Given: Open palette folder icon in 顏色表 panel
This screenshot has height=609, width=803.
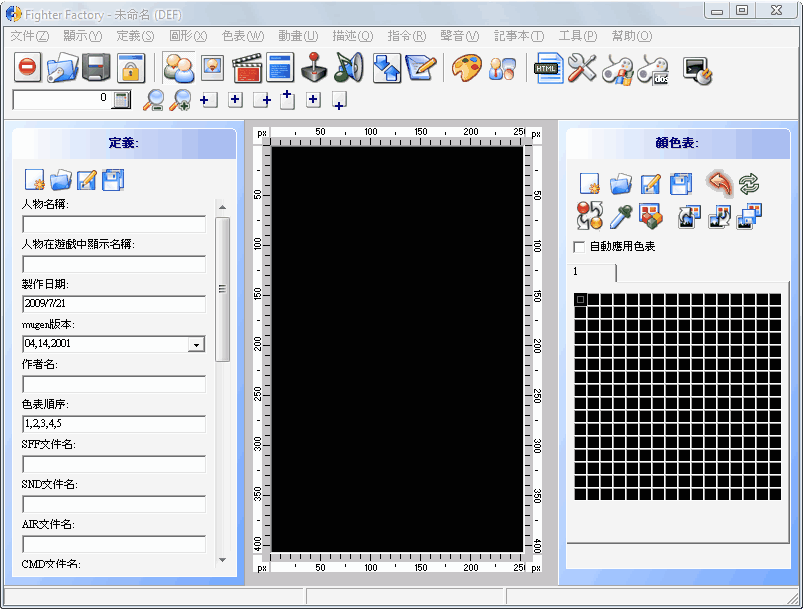Looking at the screenshot, I should click(x=620, y=184).
